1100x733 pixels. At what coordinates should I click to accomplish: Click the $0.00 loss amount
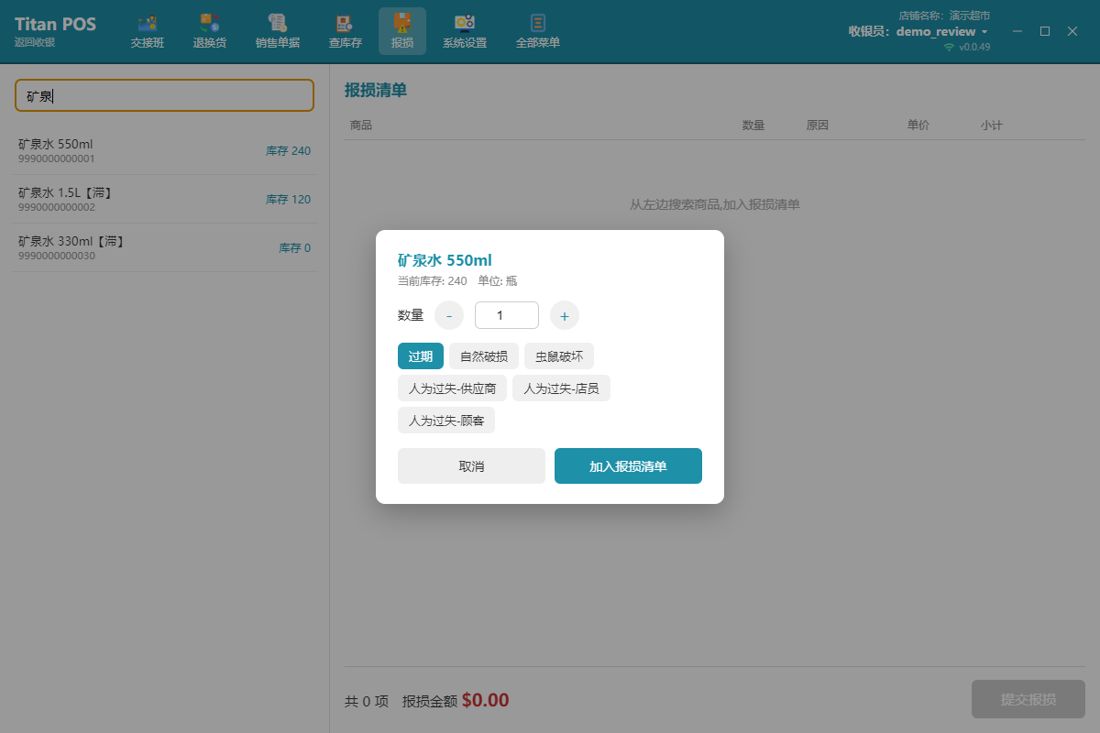pyautogui.click(x=485, y=700)
